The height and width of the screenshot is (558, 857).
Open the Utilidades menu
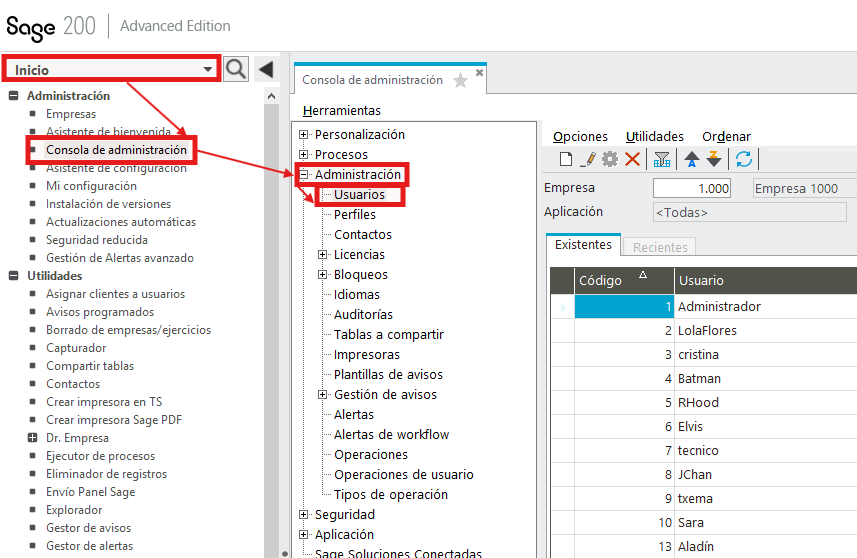654,136
